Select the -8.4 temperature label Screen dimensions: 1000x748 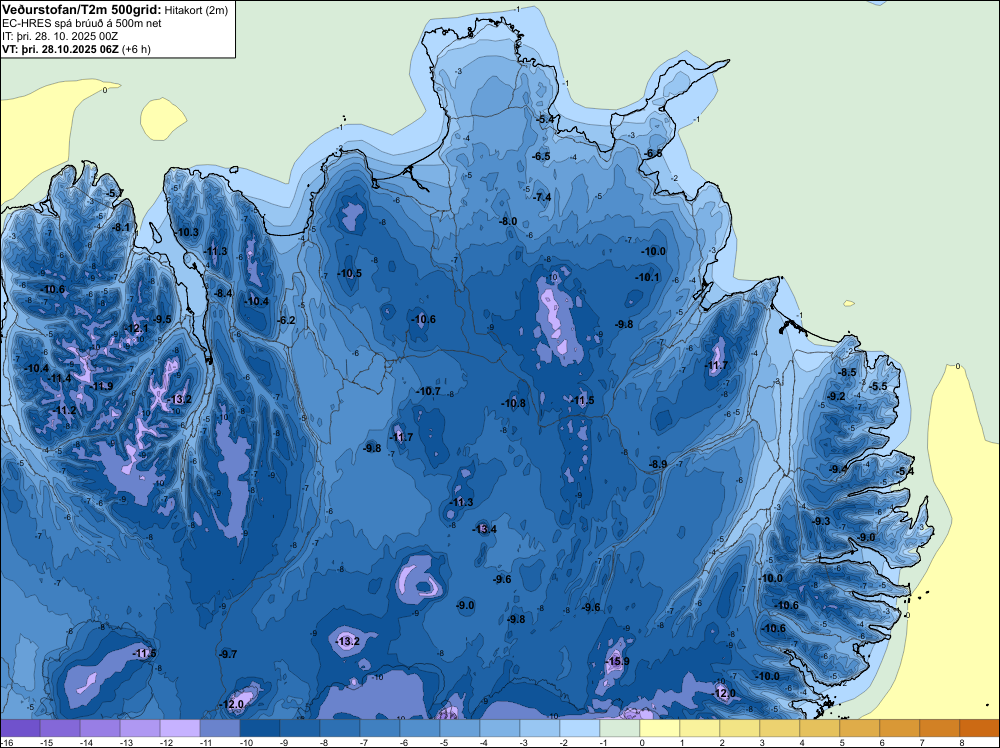pyautogui.click(x=223, y=293)
